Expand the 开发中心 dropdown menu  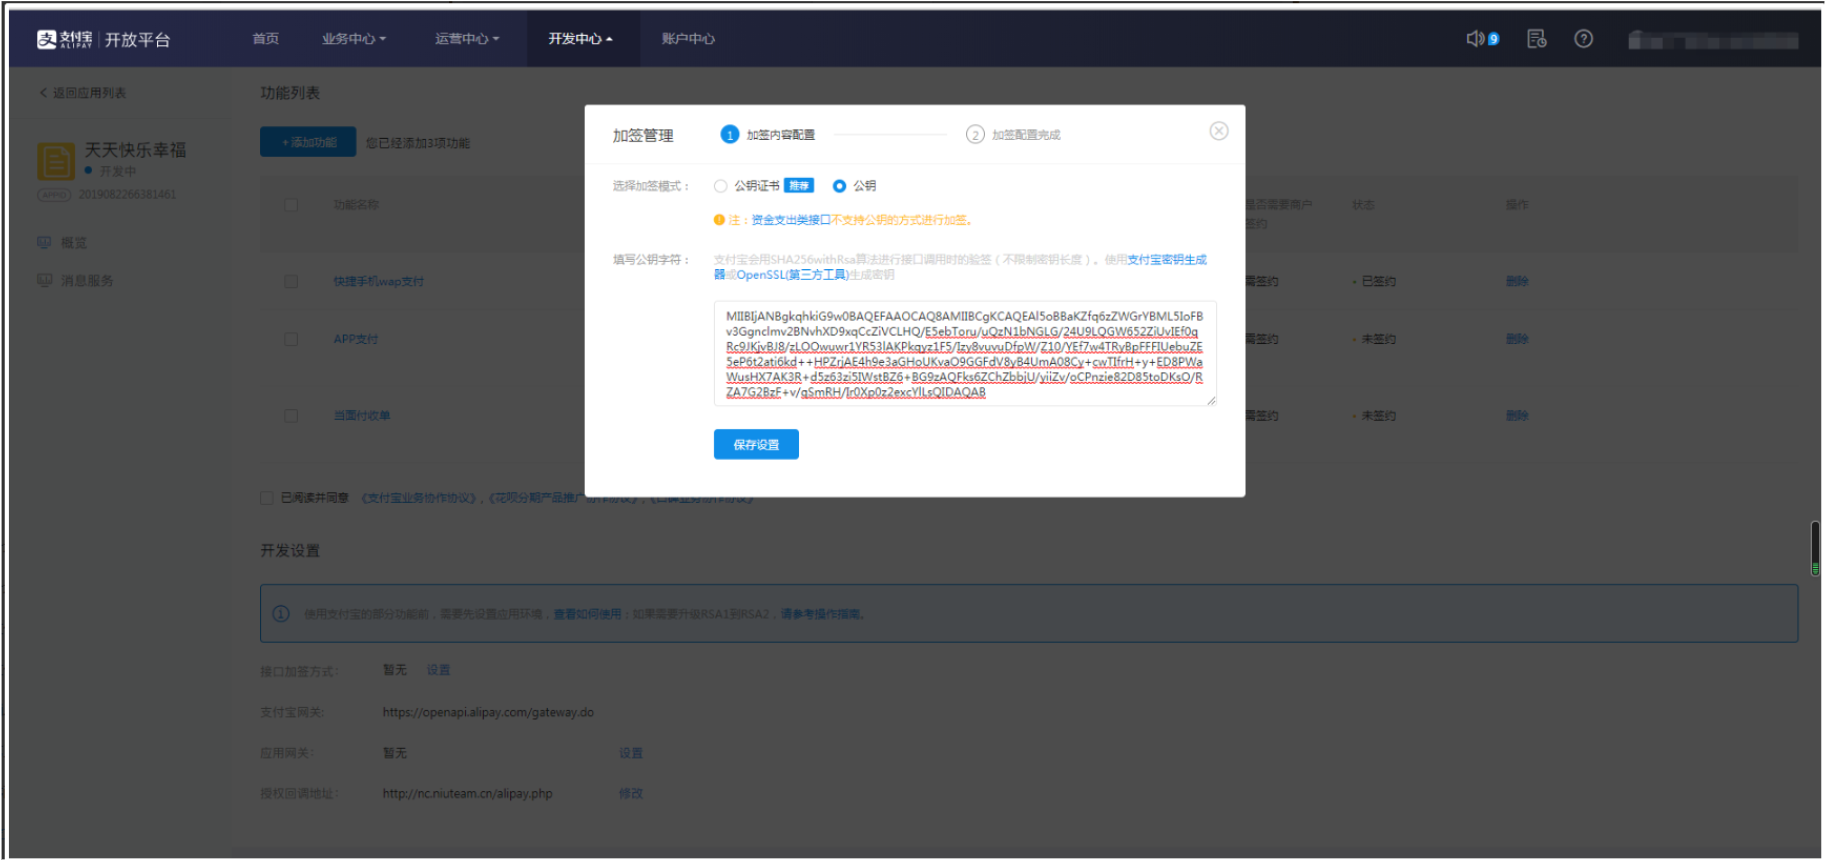(581, 39)
